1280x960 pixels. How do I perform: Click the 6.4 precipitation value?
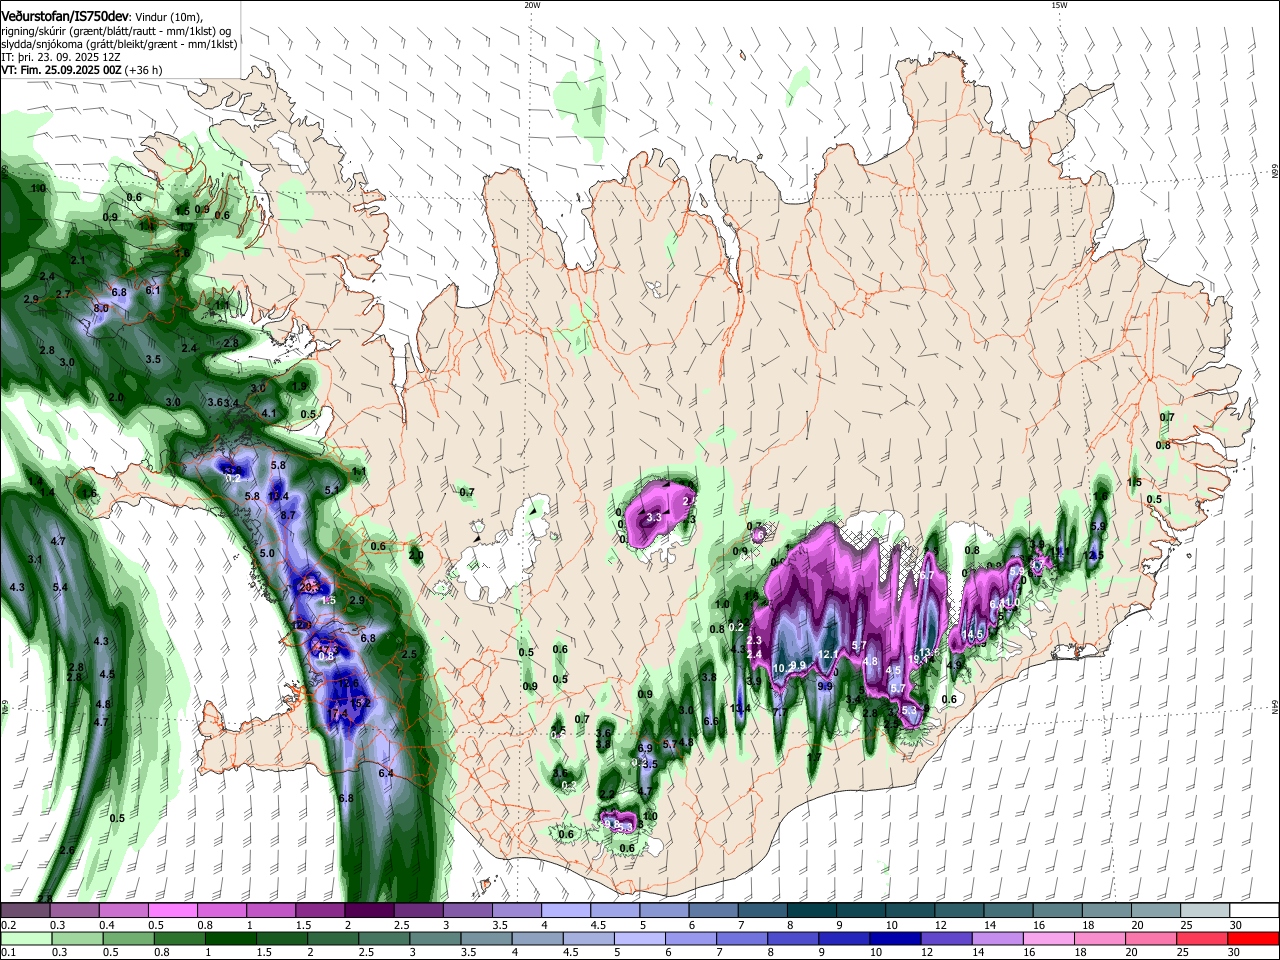pyautogui.click(x=386, y=773)
